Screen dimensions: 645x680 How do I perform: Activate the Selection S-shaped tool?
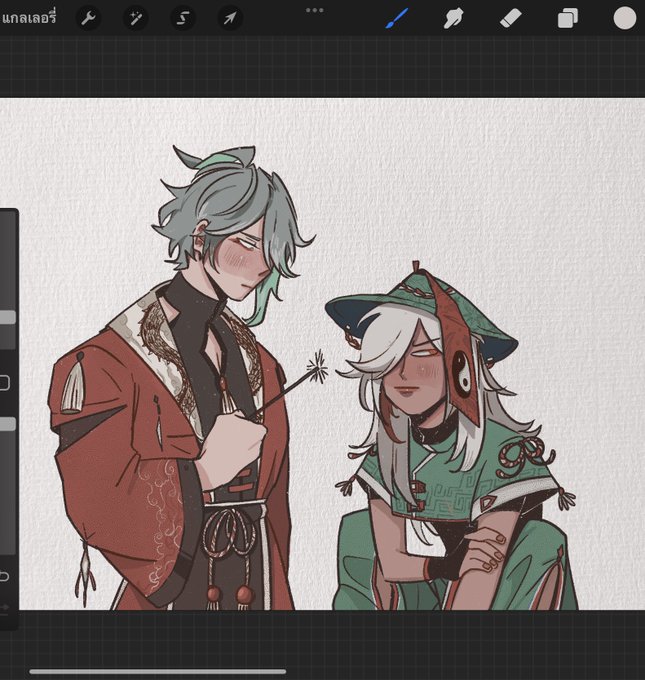[x=183, y=19]
